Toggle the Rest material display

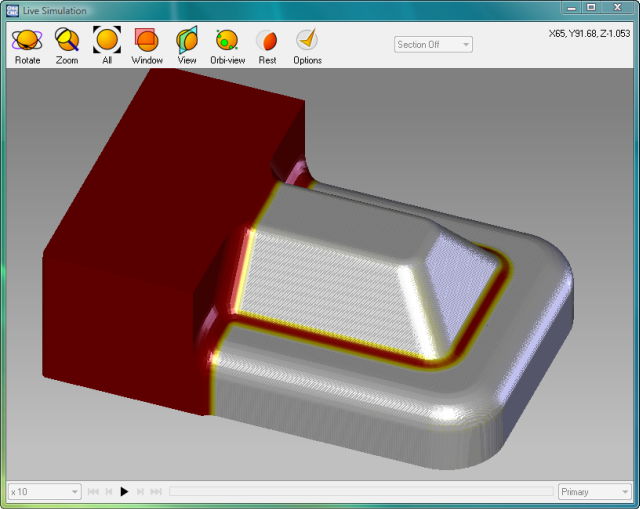point(267,45)
